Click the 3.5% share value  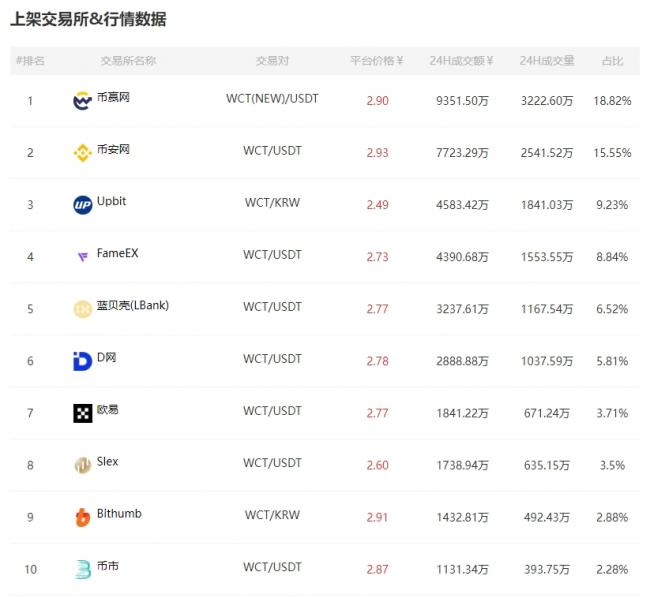[612, 465]
